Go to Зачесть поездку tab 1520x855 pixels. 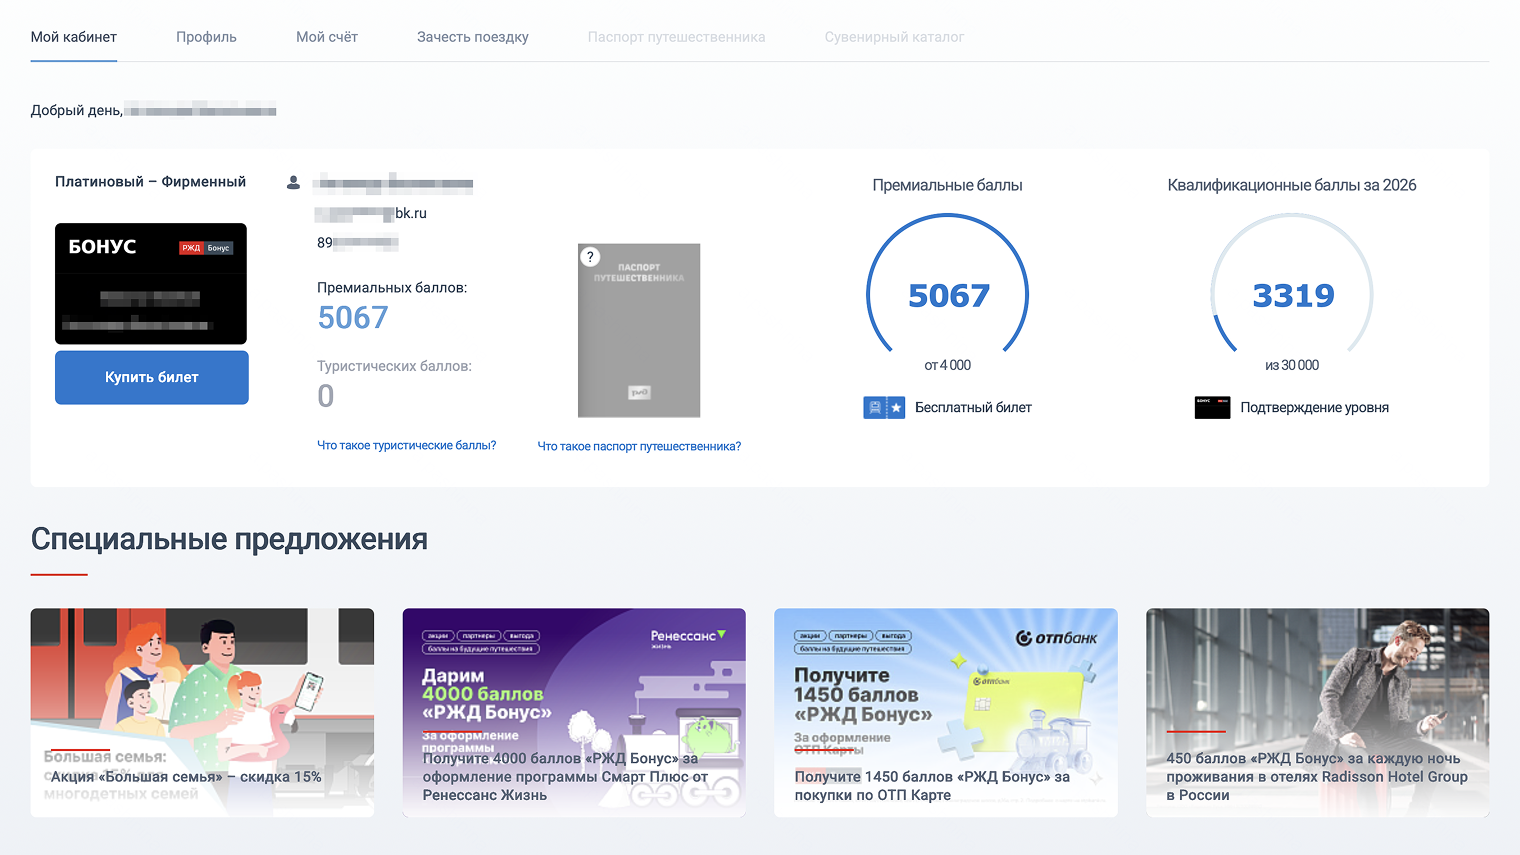473,37
